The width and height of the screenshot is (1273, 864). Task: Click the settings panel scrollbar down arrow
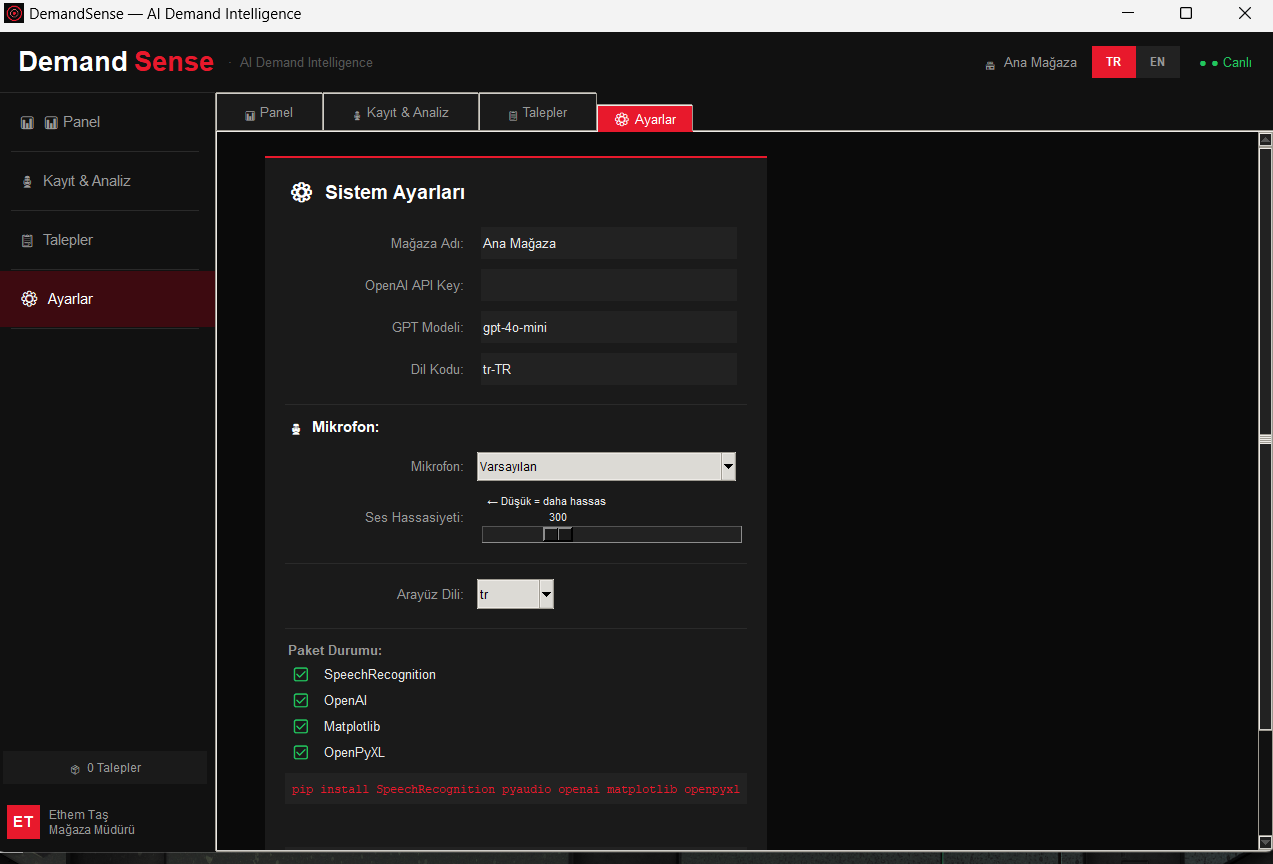tap(1265, 842)
